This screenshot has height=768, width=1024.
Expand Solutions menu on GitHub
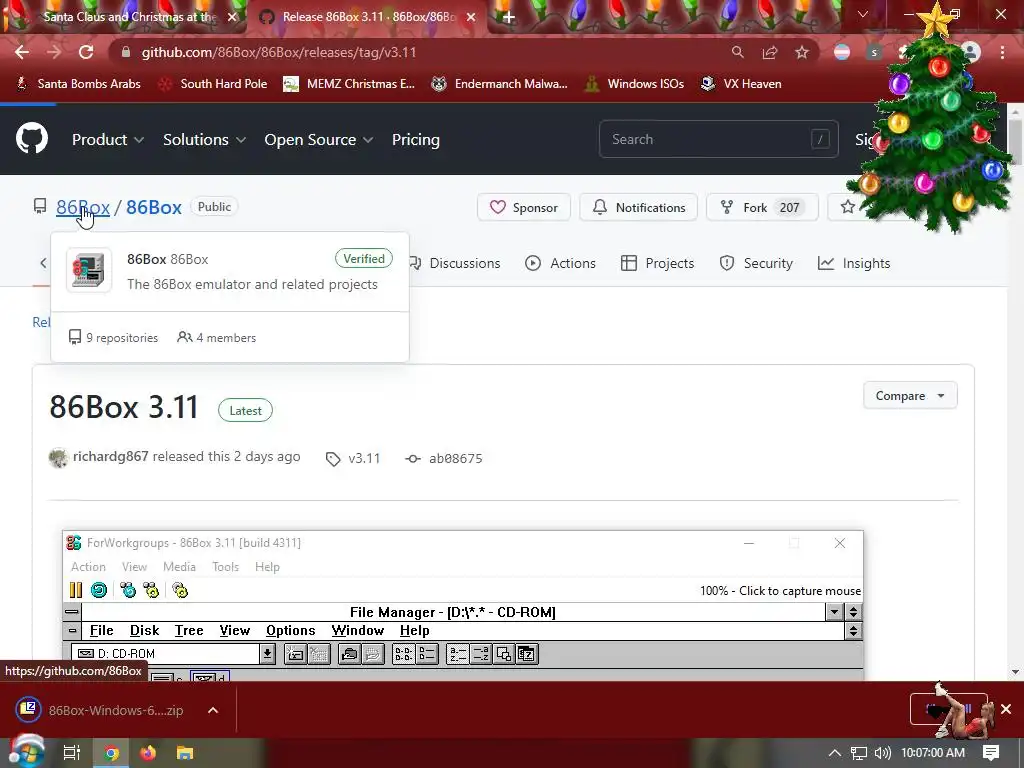coord(204,140)
